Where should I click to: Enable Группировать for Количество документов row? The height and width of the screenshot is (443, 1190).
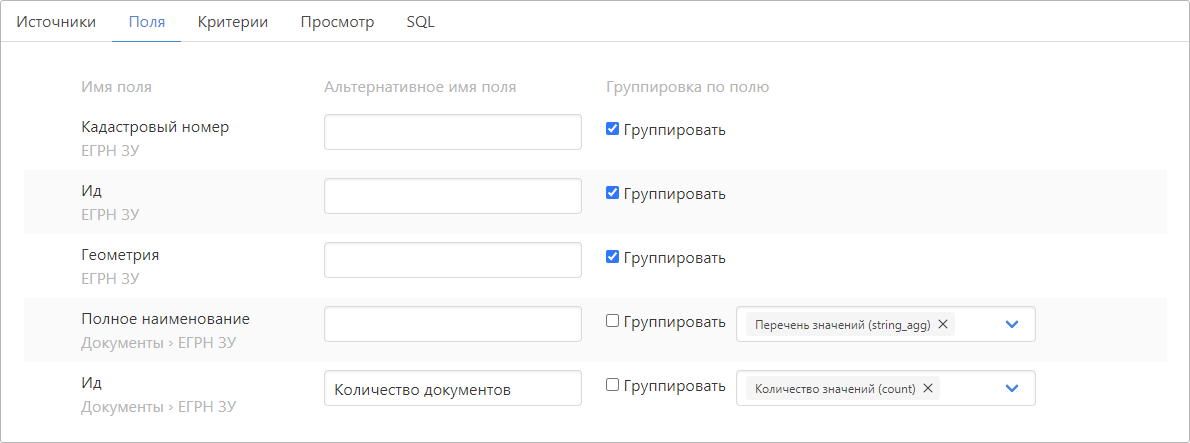[613, 385]
